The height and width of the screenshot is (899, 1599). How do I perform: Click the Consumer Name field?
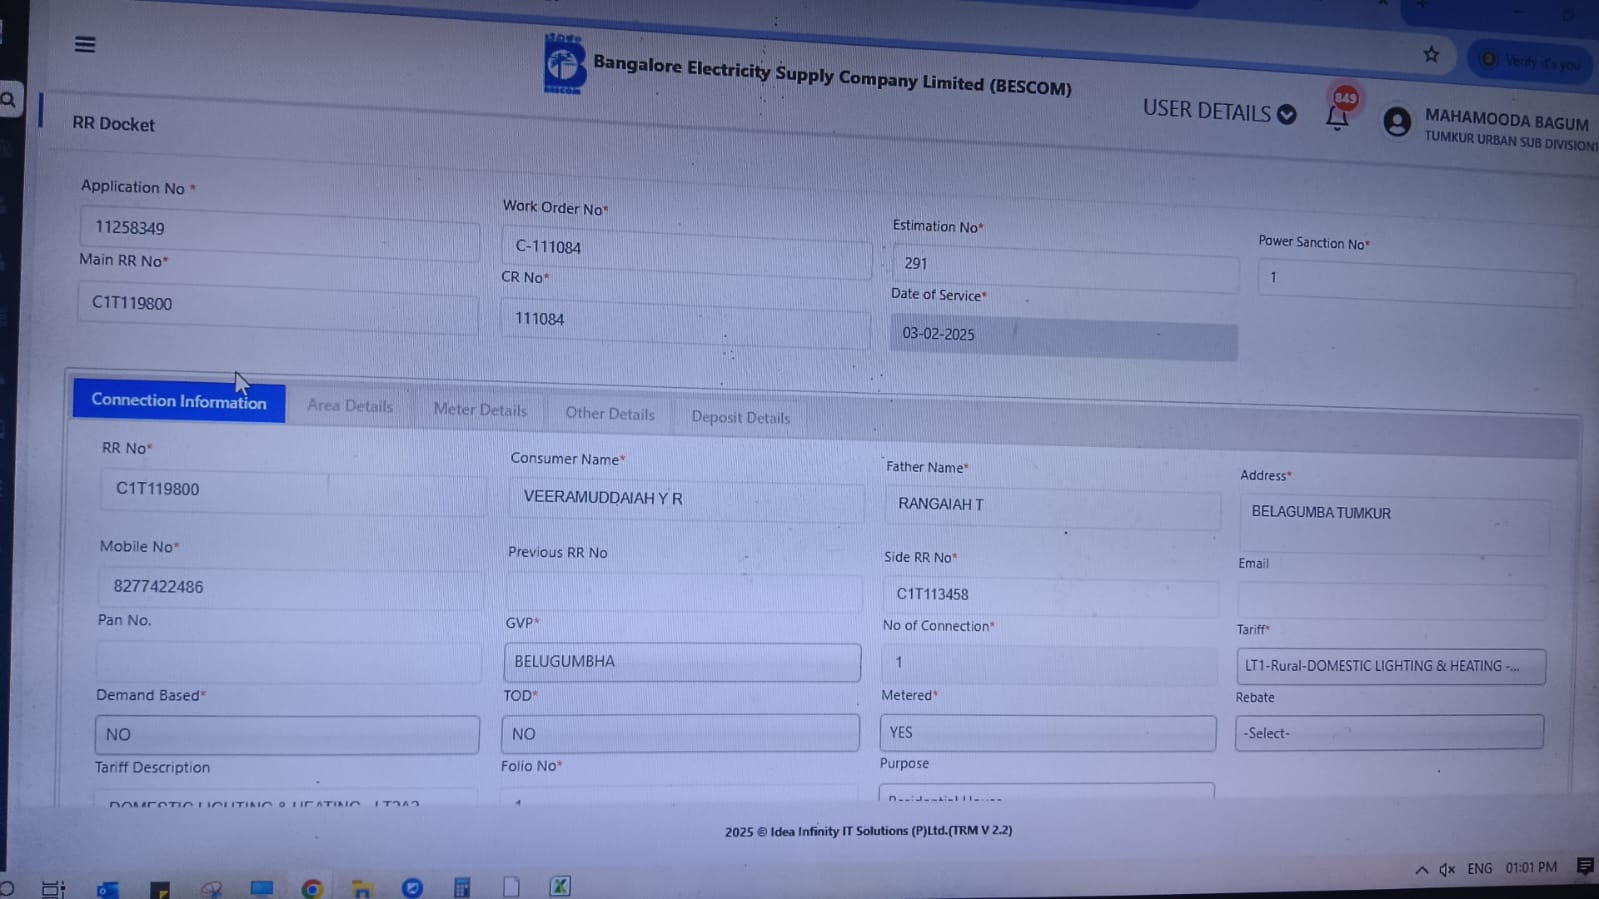click(x=686, y=499)
